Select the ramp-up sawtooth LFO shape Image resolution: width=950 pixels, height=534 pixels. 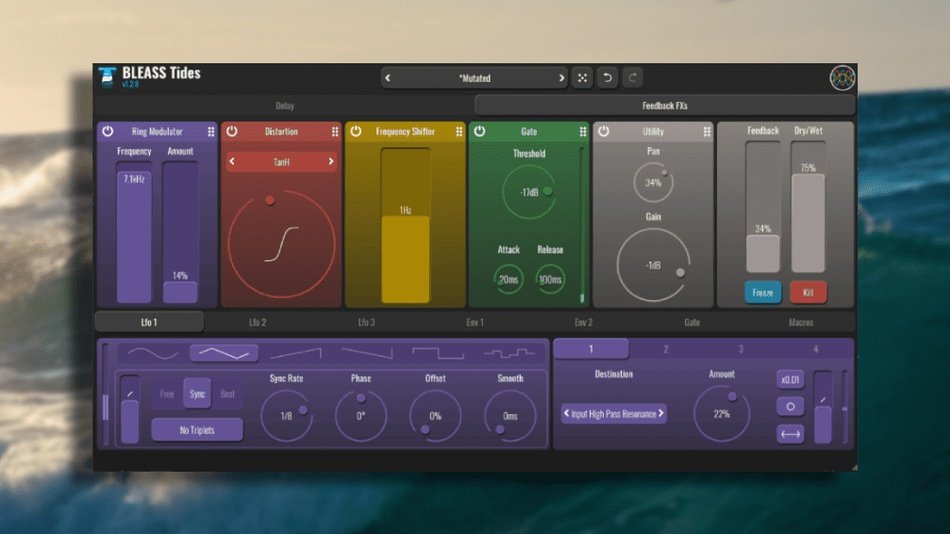295,353
